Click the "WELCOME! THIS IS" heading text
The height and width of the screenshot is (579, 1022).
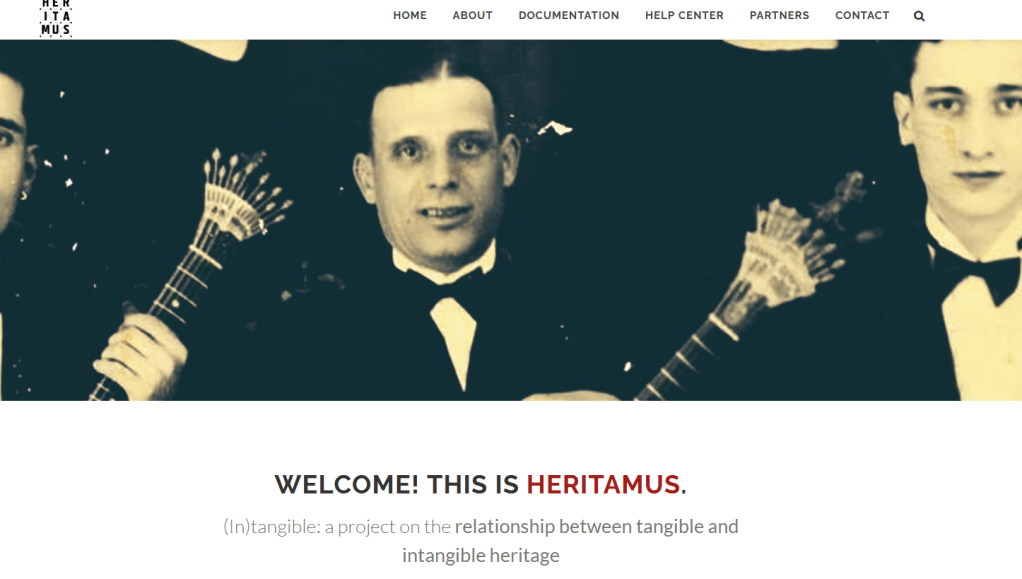[x=396, y=484]
